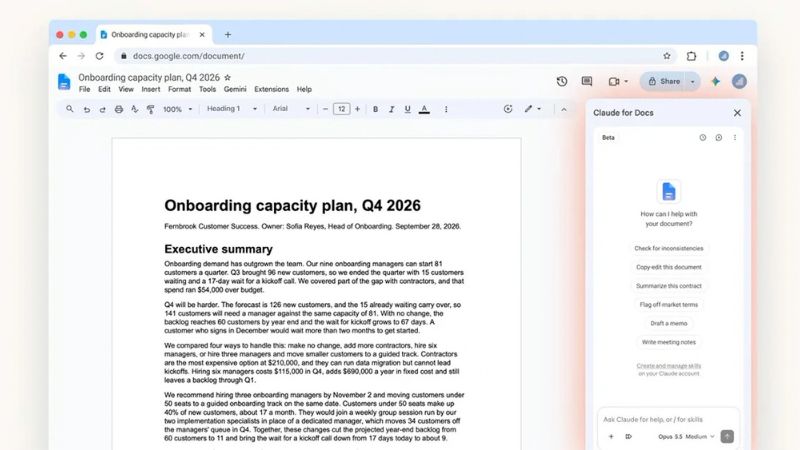800x450 pixels.
Task: Click Check for inconsistencies suggestion
Action: pyautogui.click(x=668, y=248)
